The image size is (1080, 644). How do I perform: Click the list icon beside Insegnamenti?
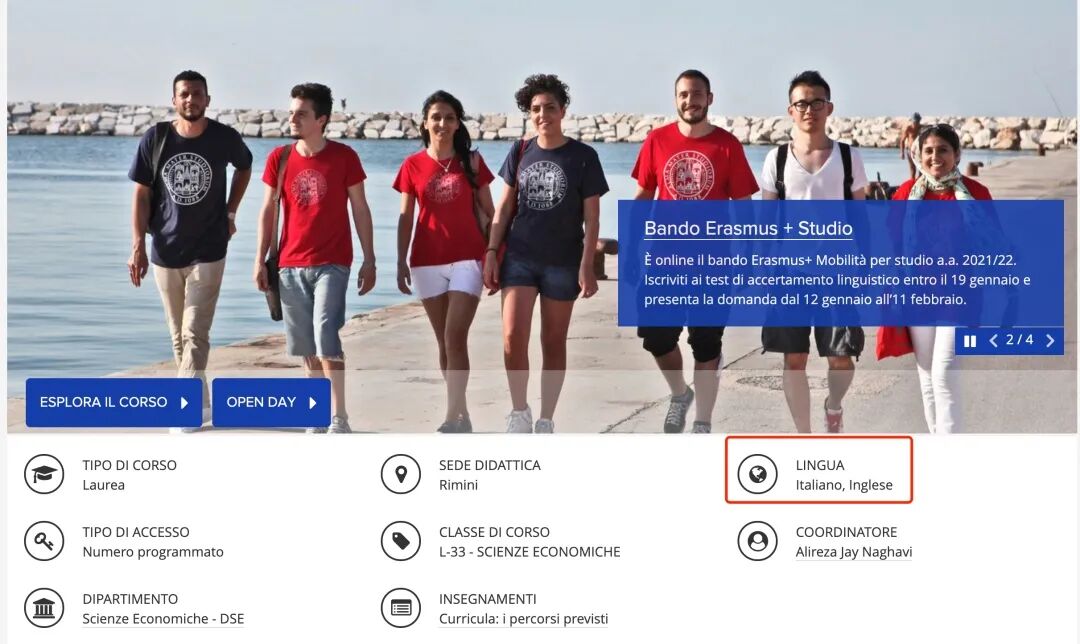click(401, 607)
